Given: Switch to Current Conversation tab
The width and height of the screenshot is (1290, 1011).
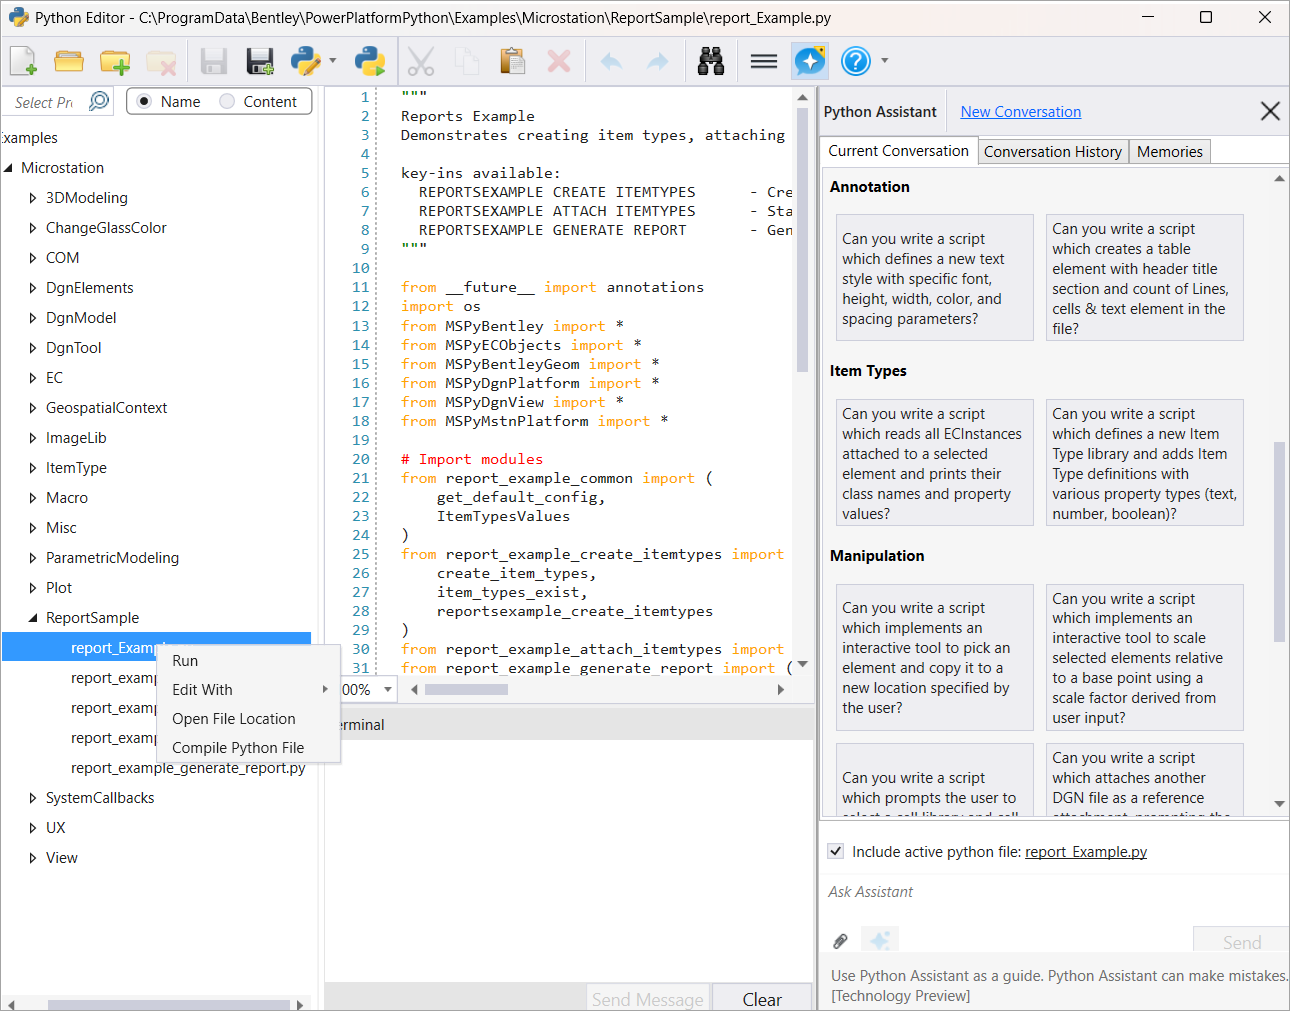Looking at the screenshot, I should (898, 151).
